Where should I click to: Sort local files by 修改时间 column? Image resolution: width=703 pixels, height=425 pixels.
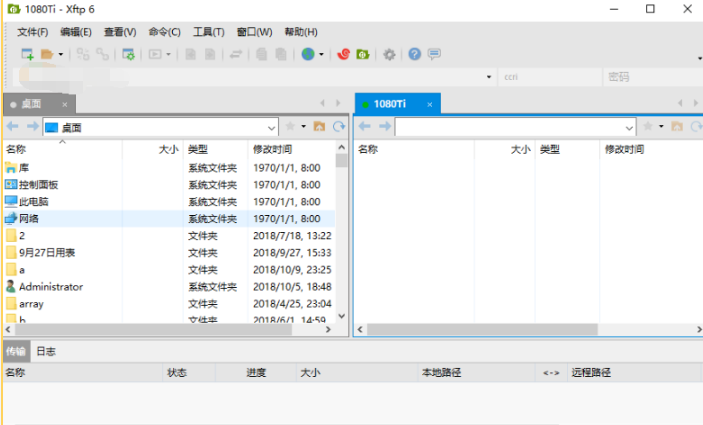tap(291, 149)
